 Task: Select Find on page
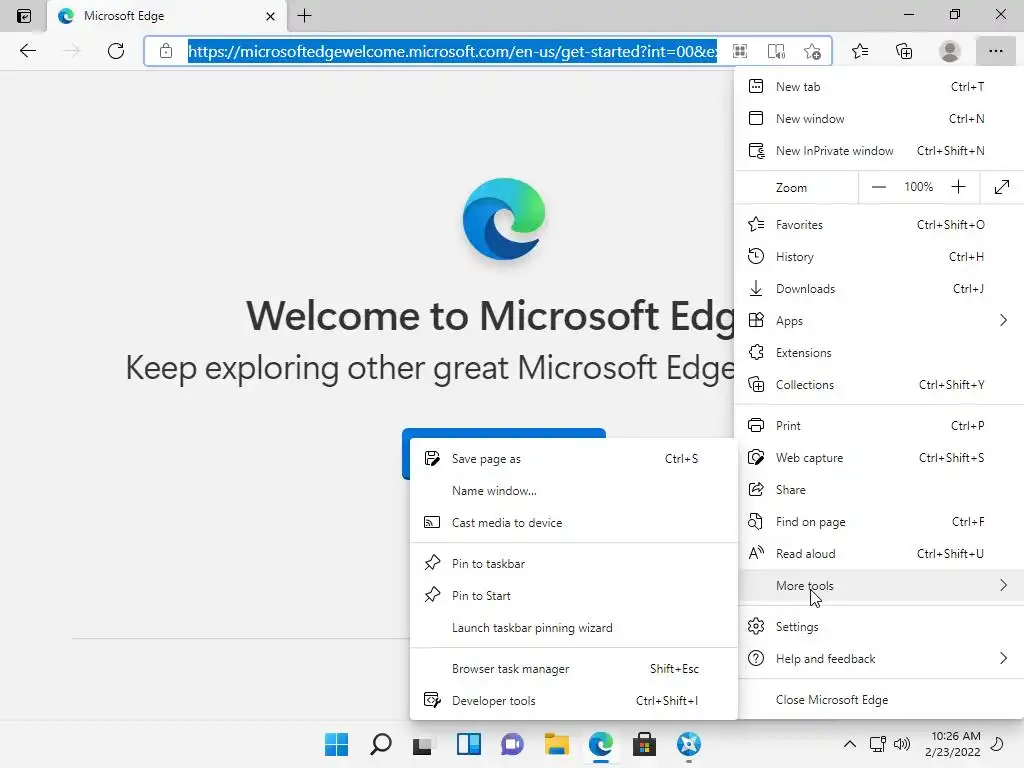point(879,522)
